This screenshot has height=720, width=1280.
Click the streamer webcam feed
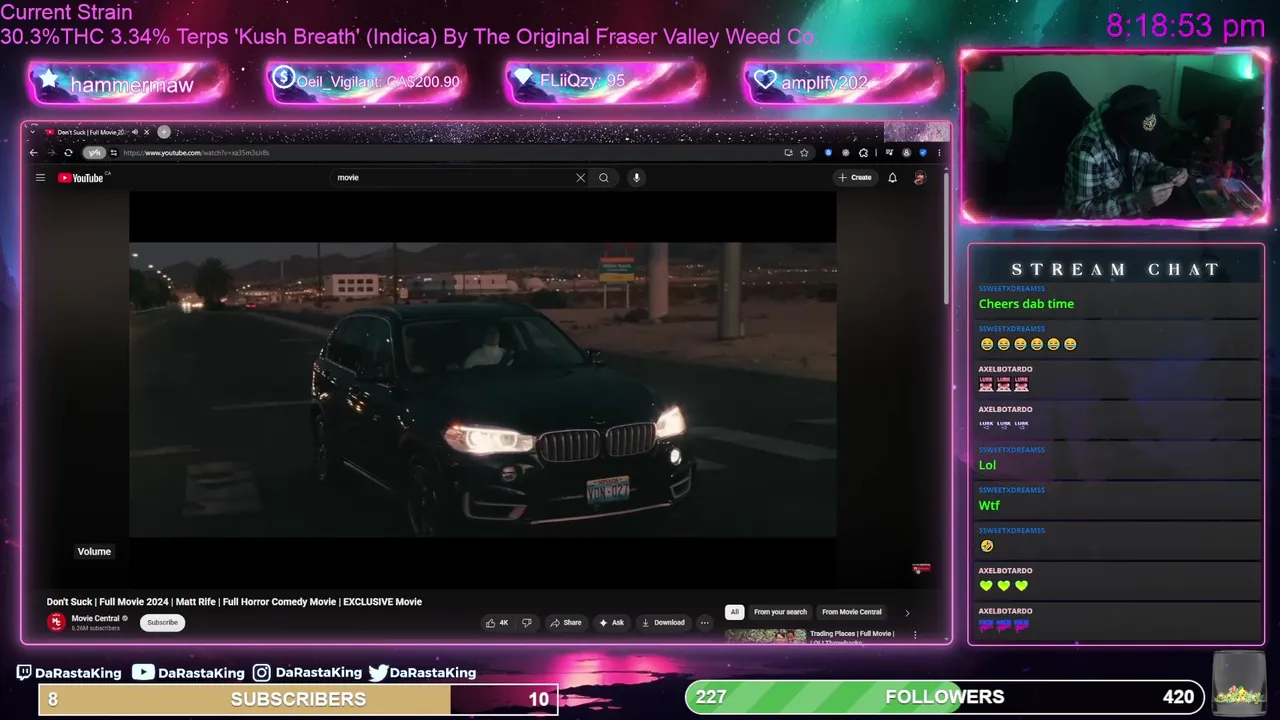pyautogui.click(x=1115, y=137)
